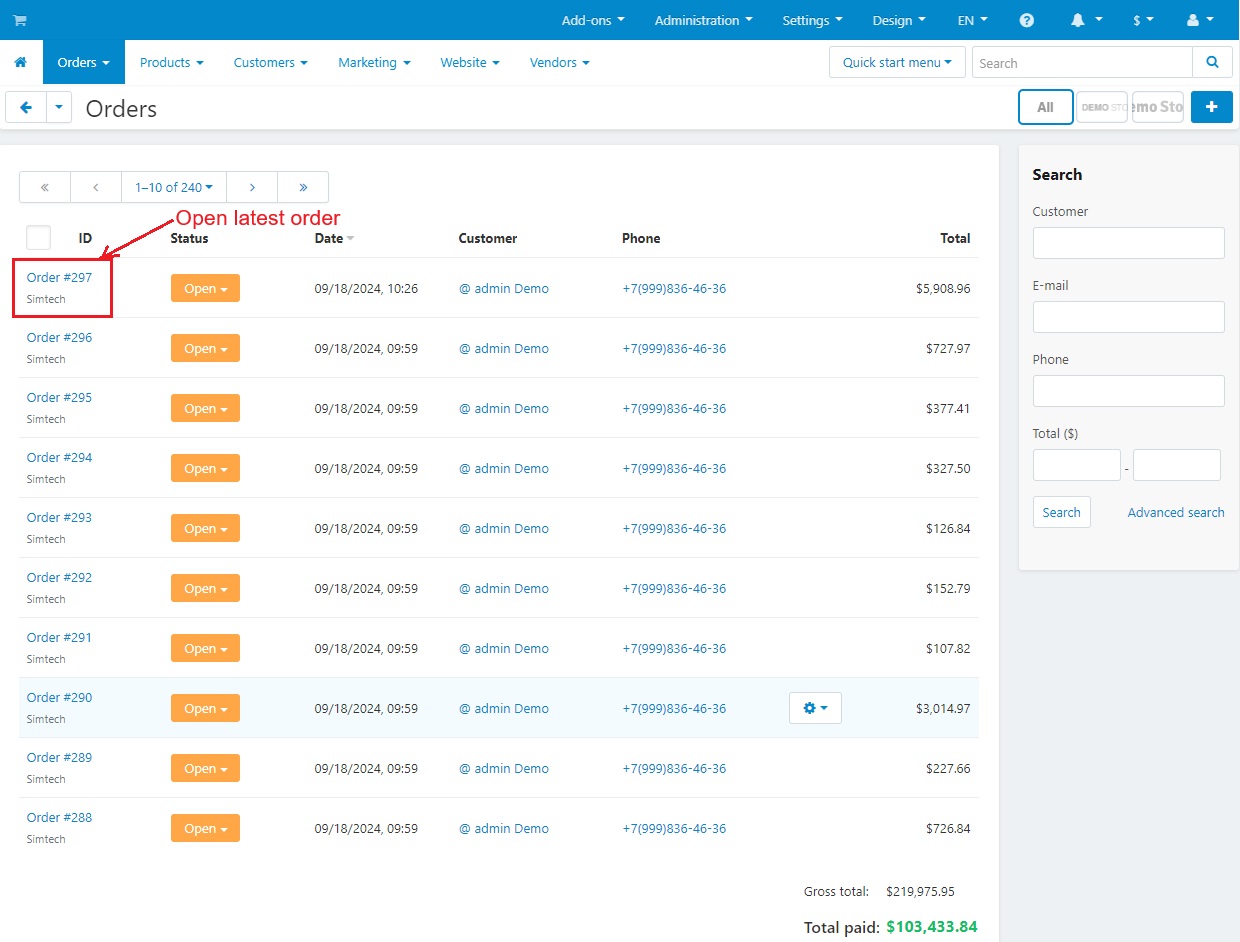Open the $ currency selector

coord(1143,20)
